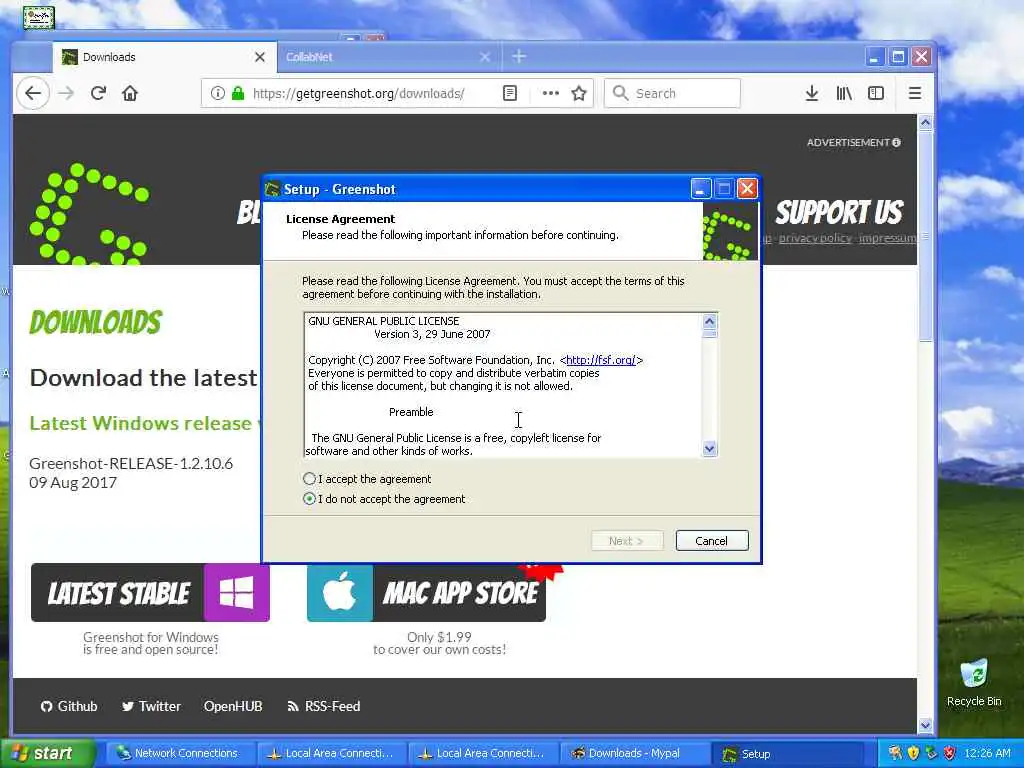Bookmark this page with the star

coord(579,93)
